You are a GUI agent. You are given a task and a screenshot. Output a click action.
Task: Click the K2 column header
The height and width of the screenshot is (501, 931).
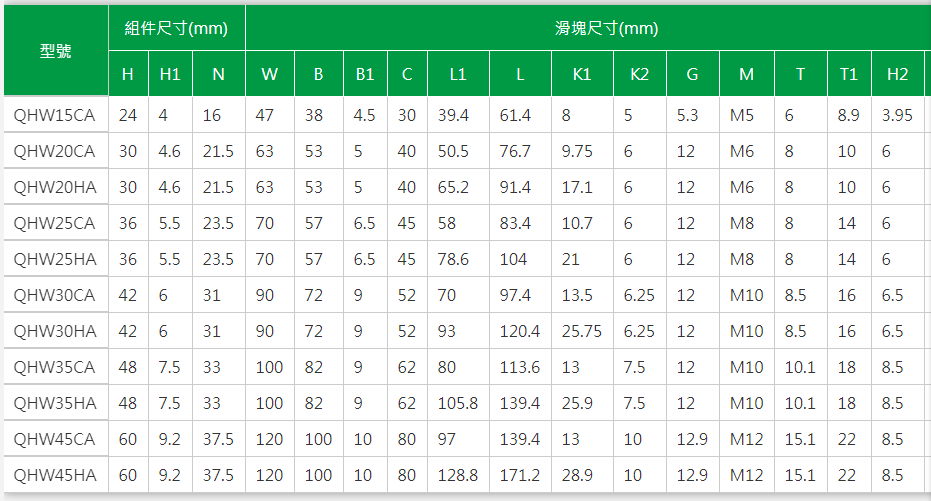[x=639, y=74]
